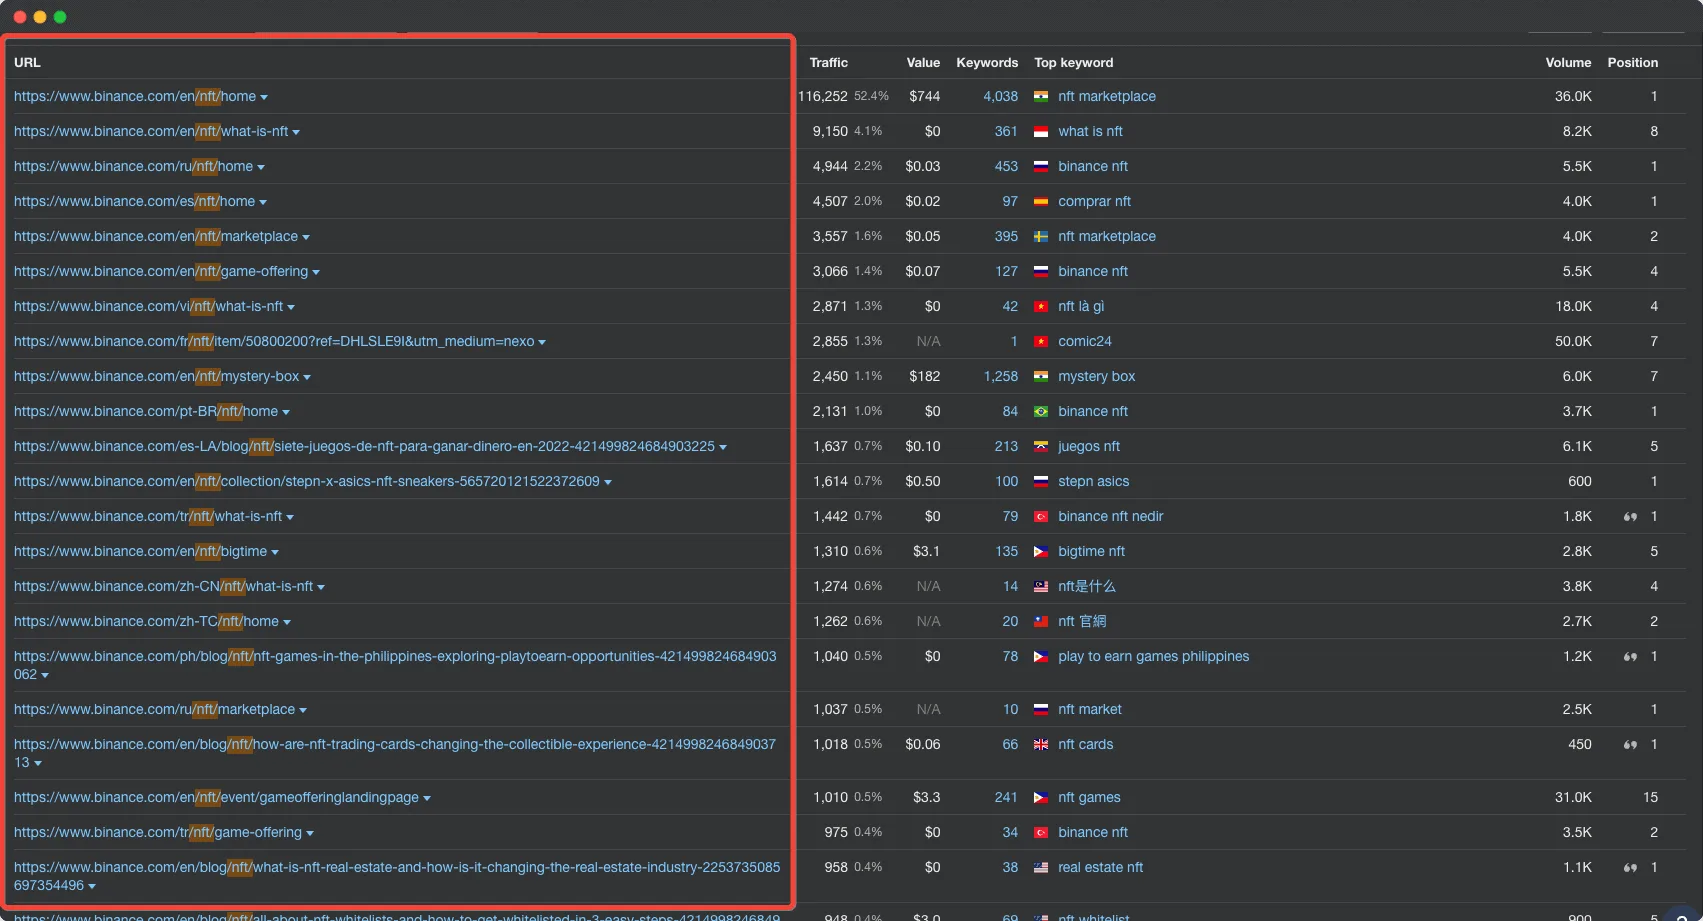Sort results by the Traffic column header
The image size is (1703, 921).
[828, 62]
